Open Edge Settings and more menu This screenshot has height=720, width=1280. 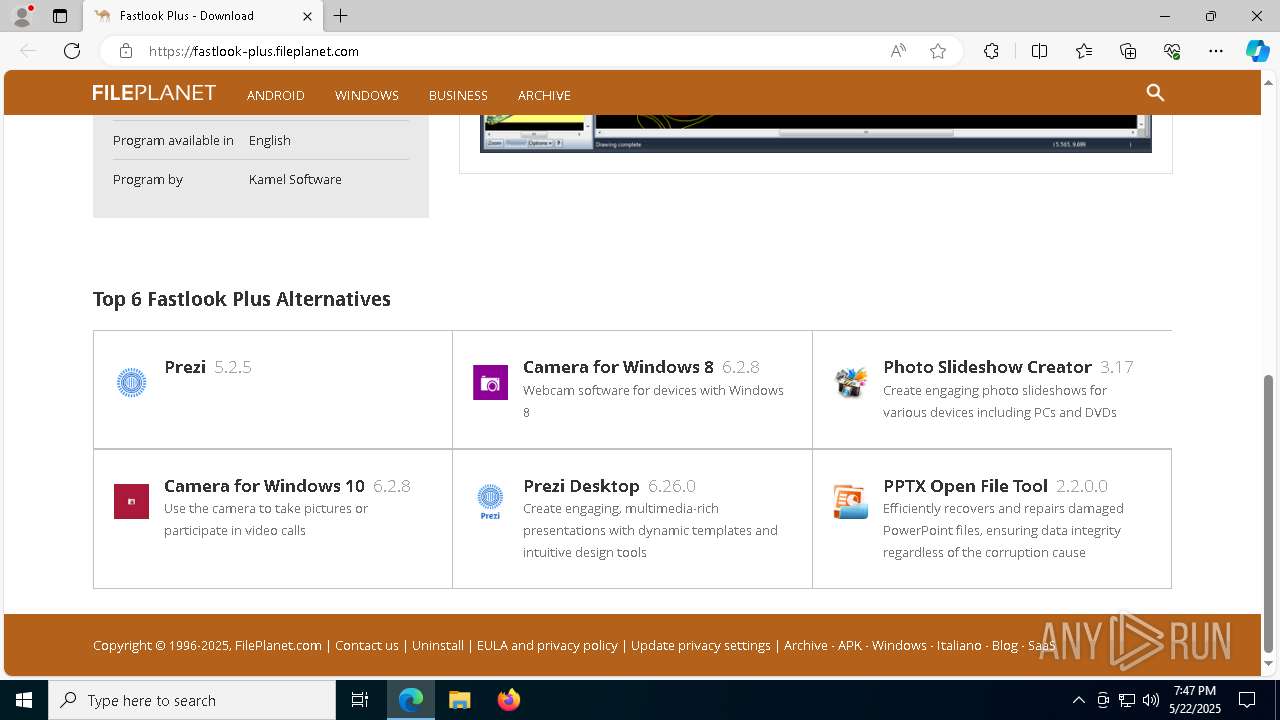pos(1216,51)
